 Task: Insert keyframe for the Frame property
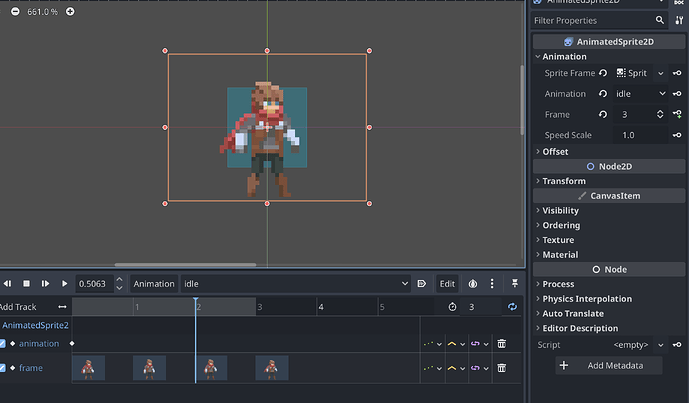(677, 114)
